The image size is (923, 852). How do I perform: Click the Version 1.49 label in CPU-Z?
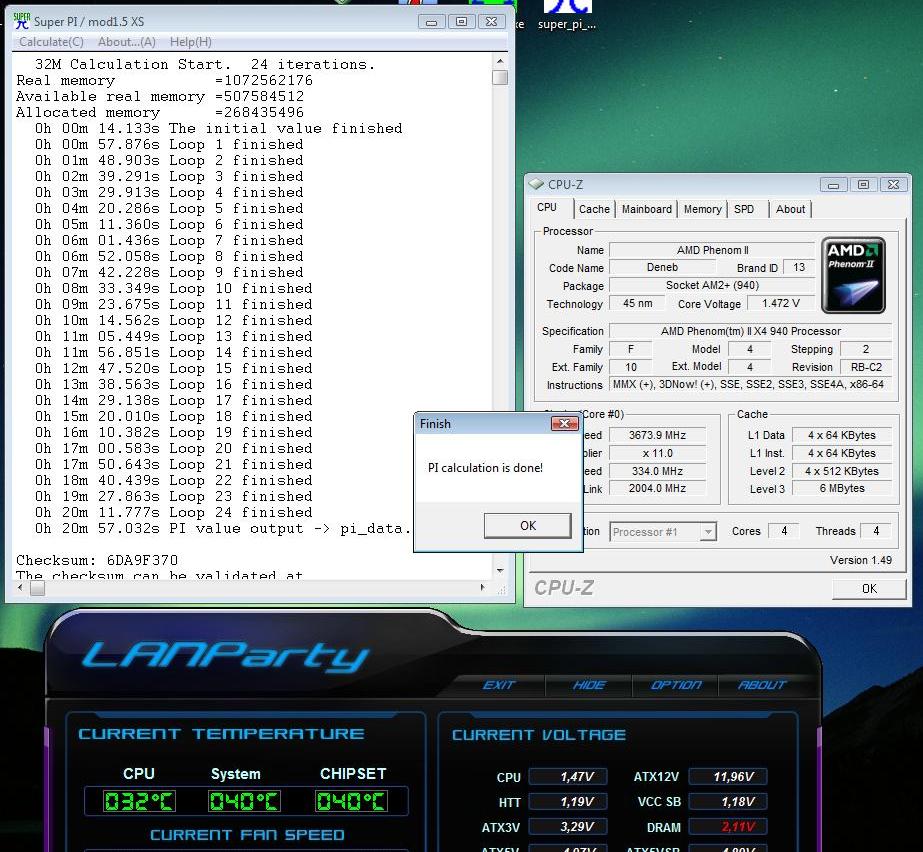coord(861,560)
